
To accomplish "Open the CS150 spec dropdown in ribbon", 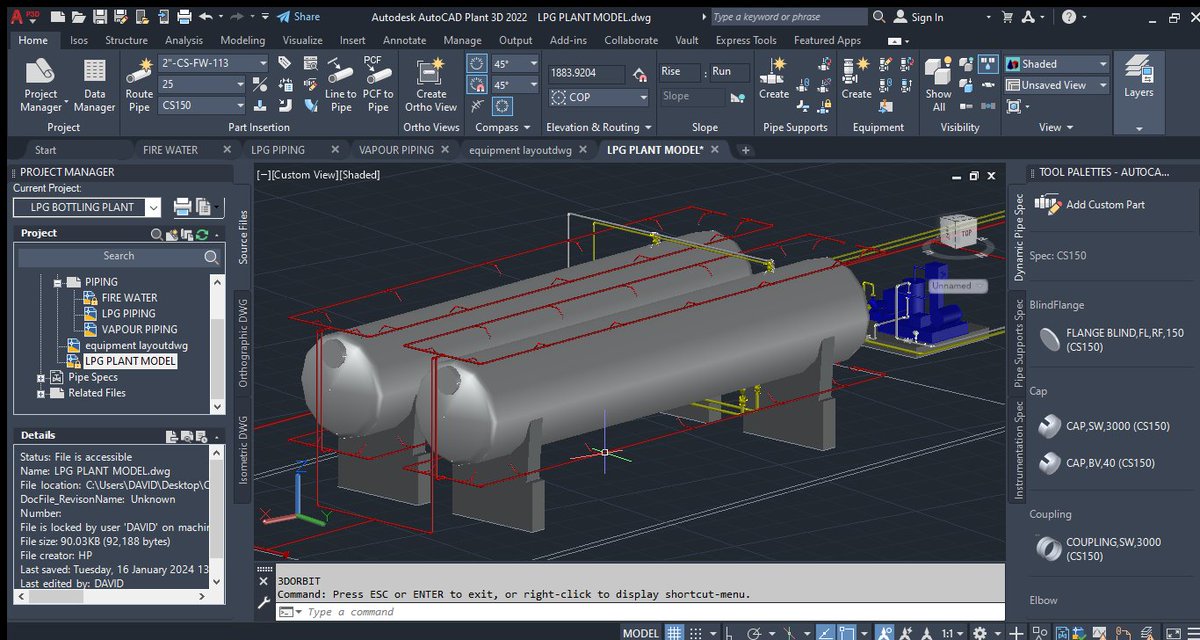I will (x=238, y=105).
